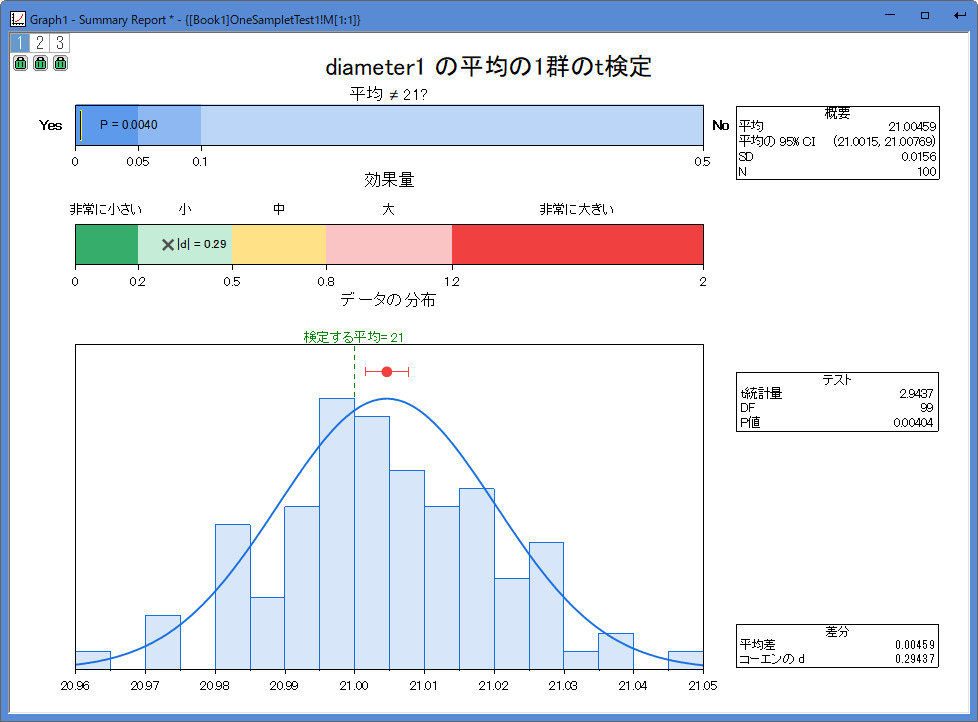Click the テスト statistics table

[x=837, y=401]
